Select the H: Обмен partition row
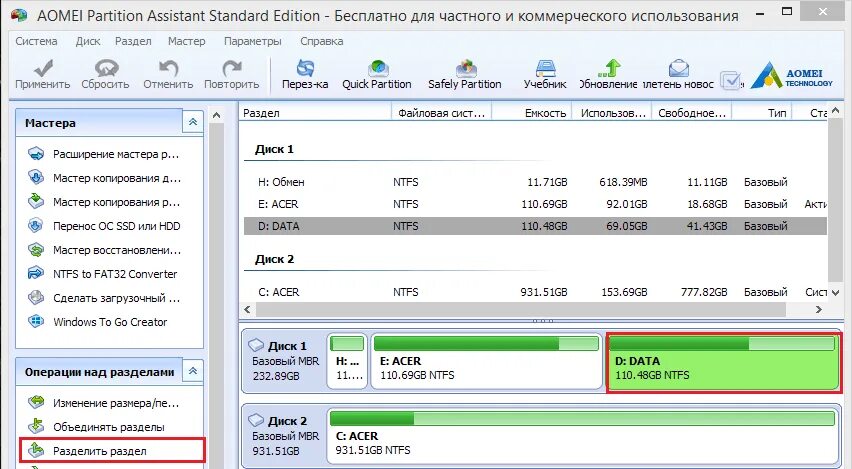852x469 pixels. click(x=535, y=182)
